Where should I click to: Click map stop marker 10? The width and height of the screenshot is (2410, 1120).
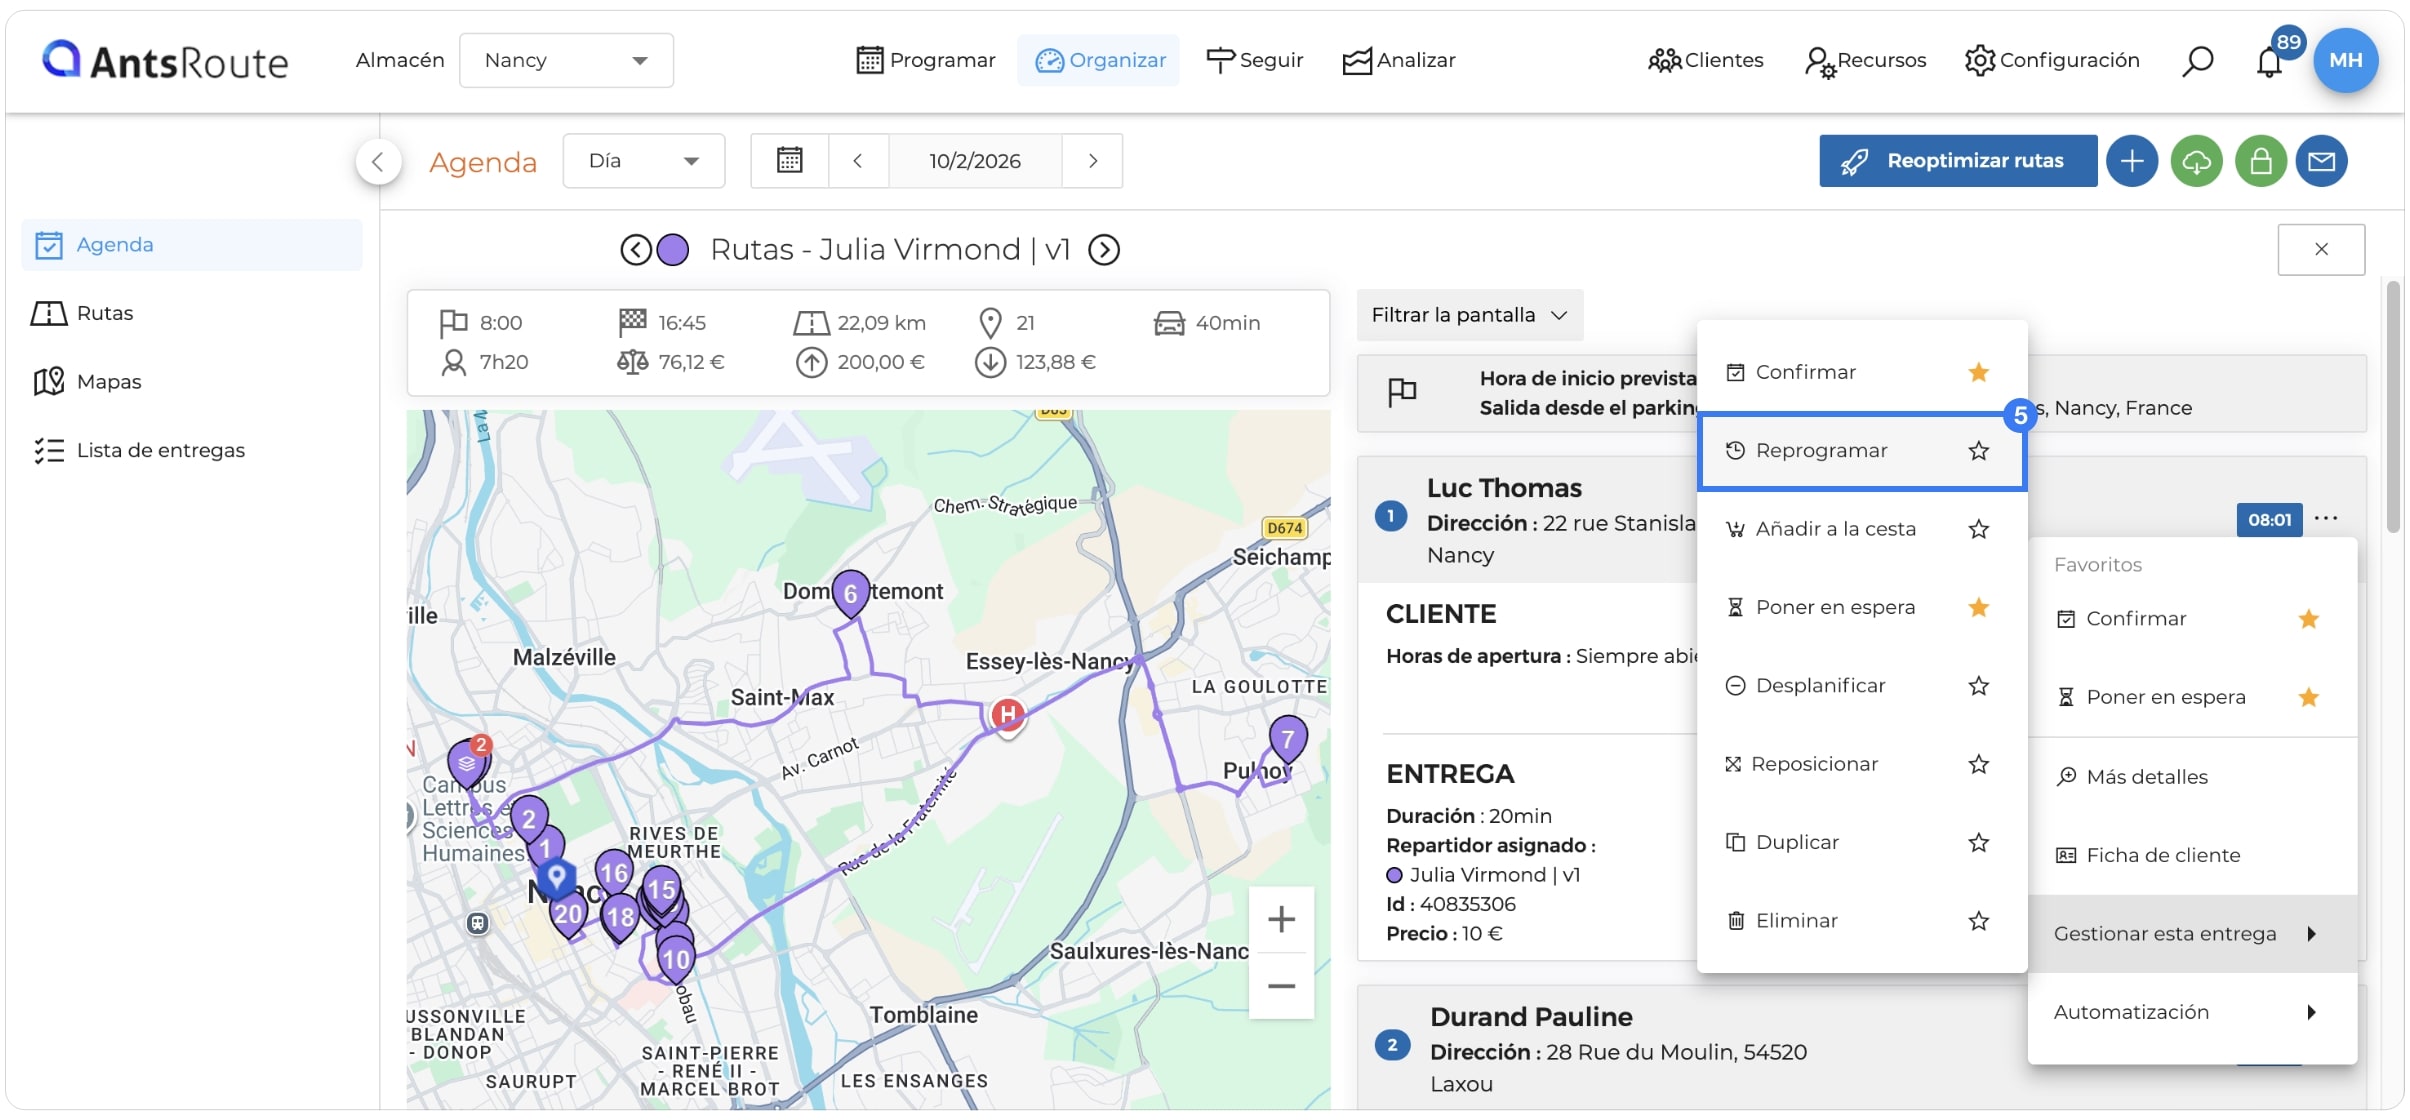[676, 960]
